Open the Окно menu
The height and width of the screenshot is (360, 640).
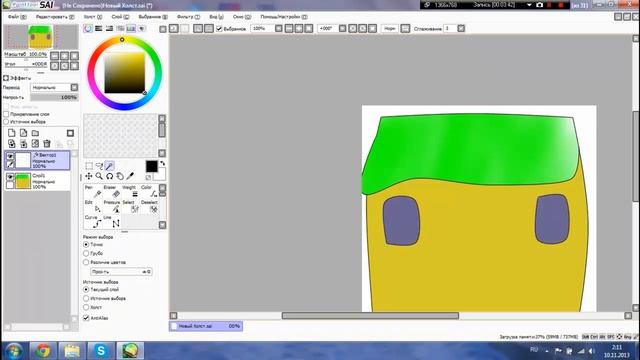[242, 17]
